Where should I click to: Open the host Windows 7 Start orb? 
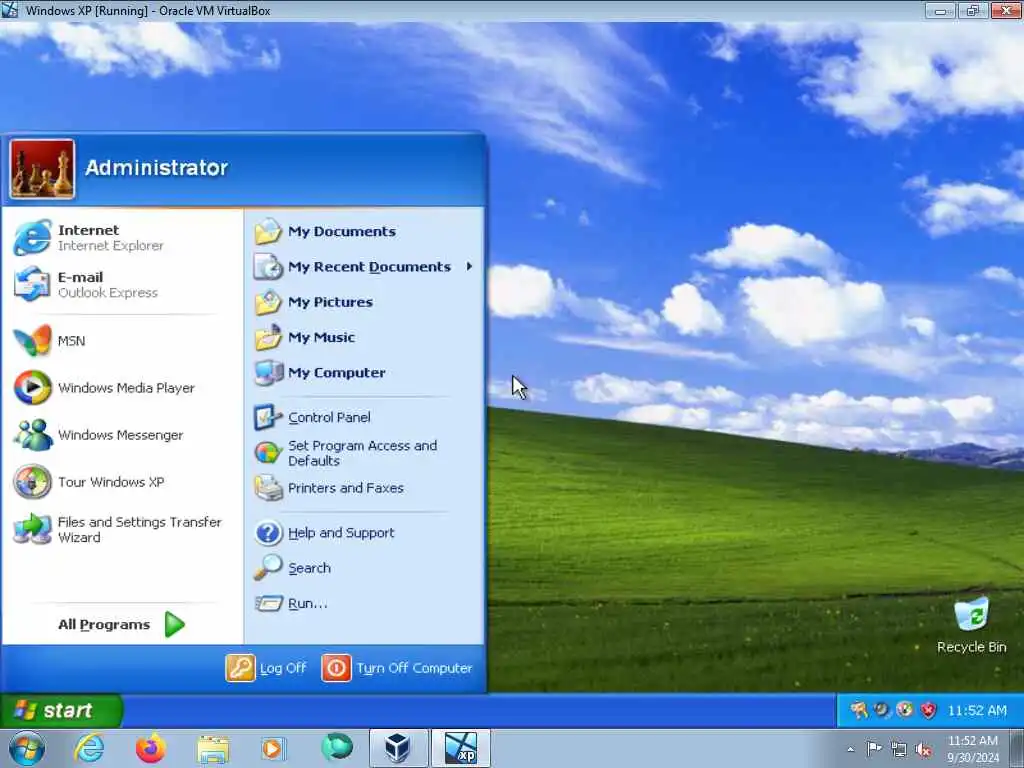click(x=27, y=748)
